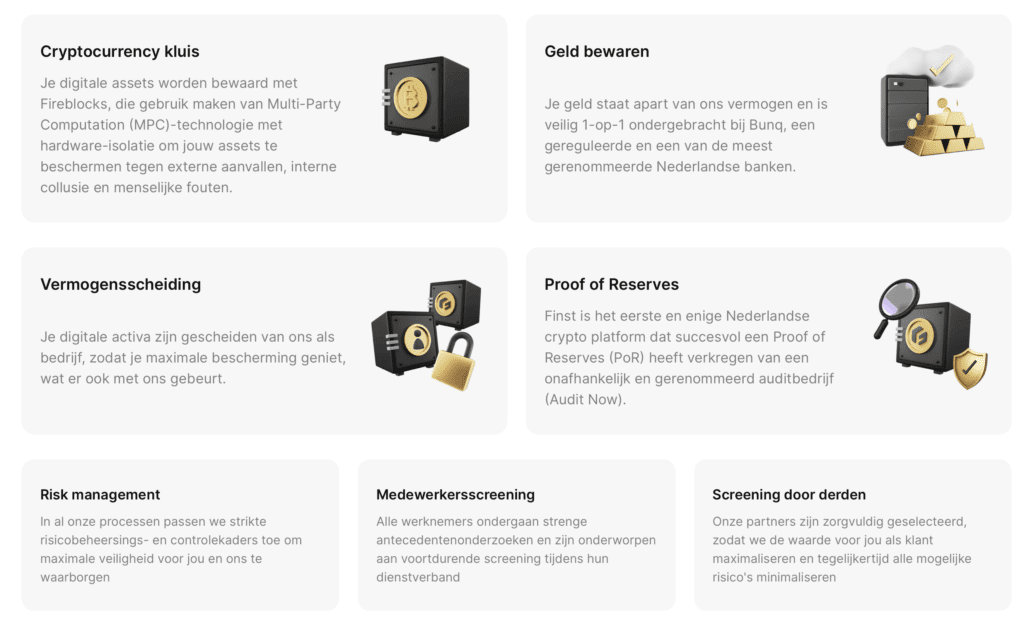Click the risicobeheersings description text
The height and width of the screenshot is (619, 1024).
click(x=171, y=549)
